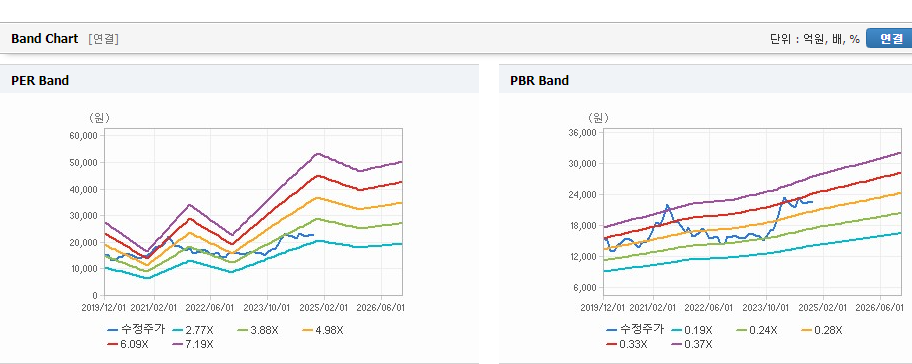Viewport: 912px width, 364px height.
Task: Click (원) unit label on PBR Band chart
Action: click(x=598, y=118)
